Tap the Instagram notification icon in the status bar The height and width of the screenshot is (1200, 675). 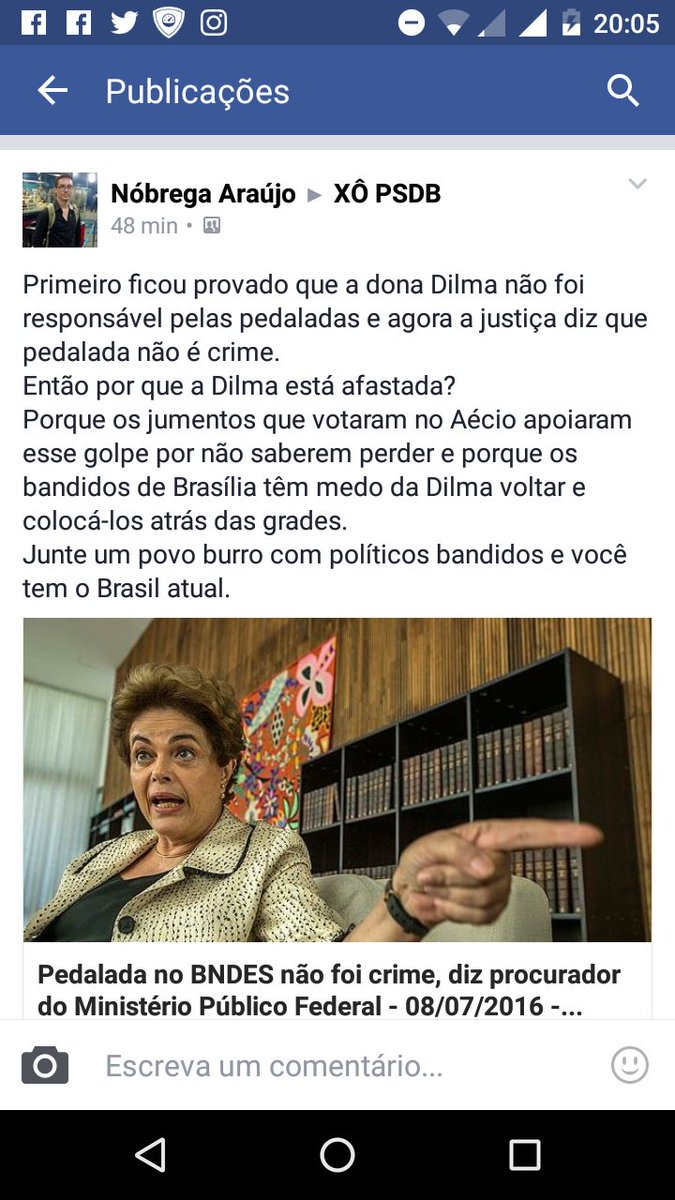214,22
